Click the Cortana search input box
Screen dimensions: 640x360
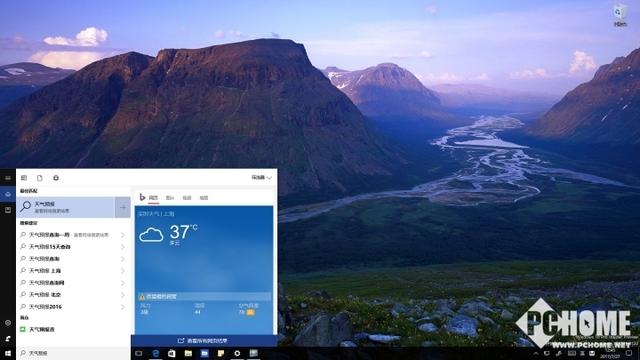[x=73, y=353]
